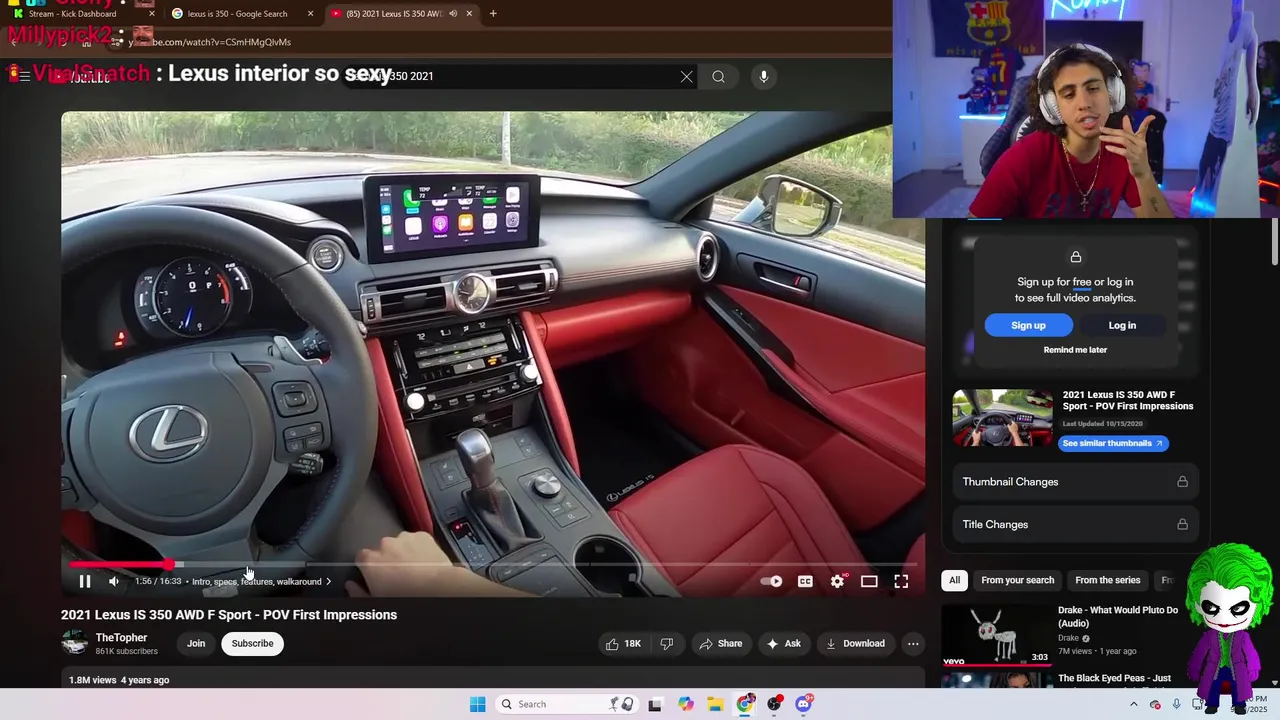Click the Windows taskbar Search box
Viewport: 1280px width, 720px height.
tap(565, 704)
